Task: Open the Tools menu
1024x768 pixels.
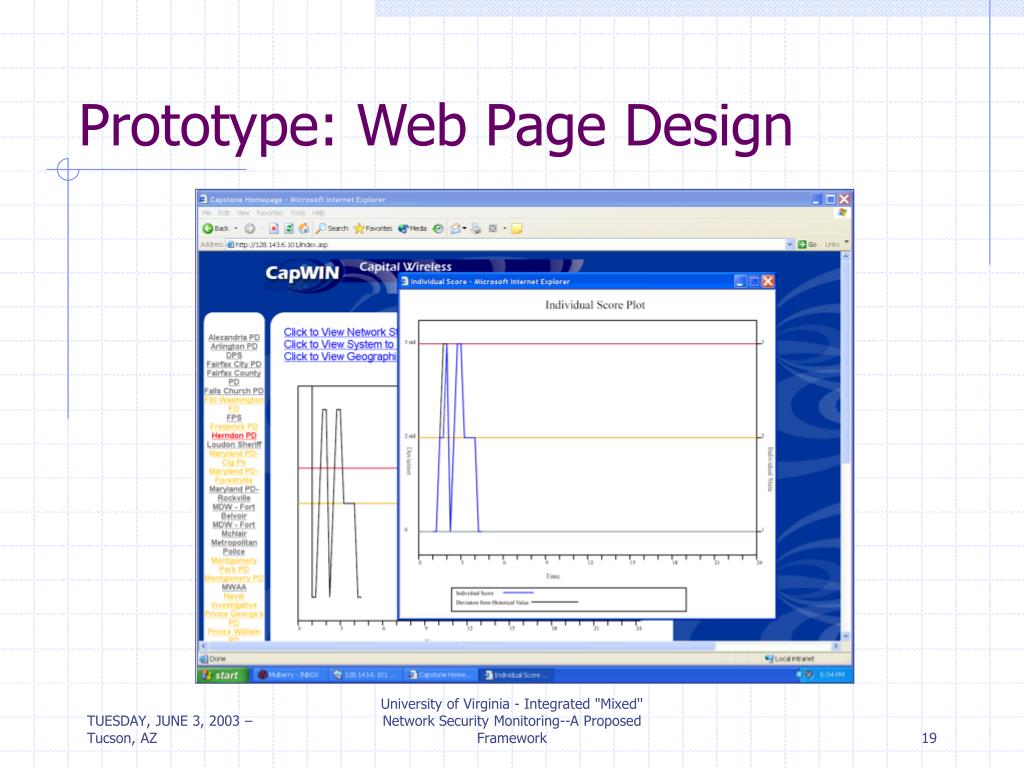Action: click(x=298, y=213)
